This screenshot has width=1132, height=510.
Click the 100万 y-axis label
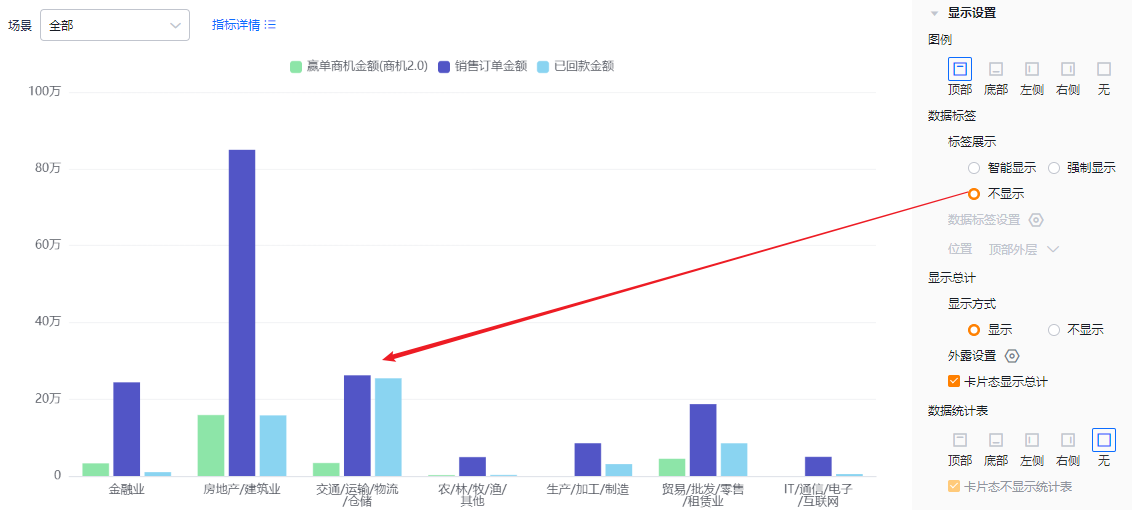click(x=45, y=92)
